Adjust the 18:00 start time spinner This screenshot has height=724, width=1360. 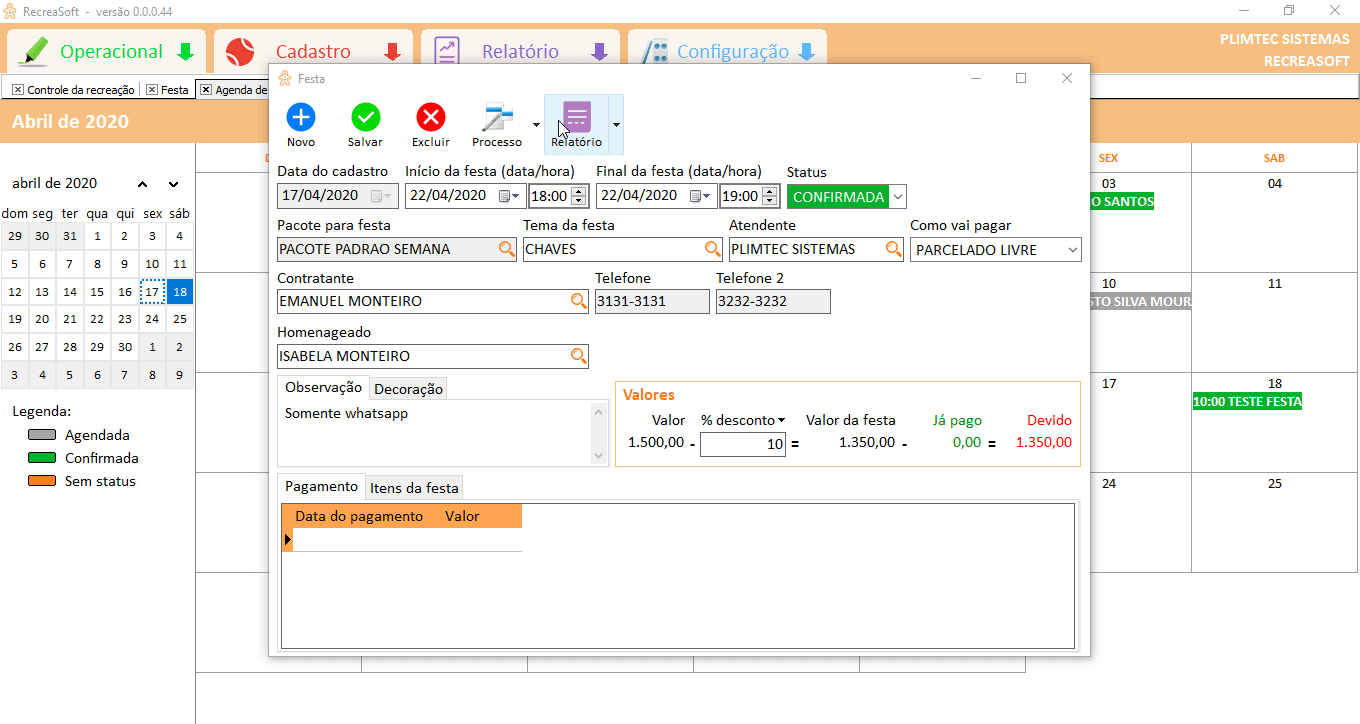(578, 196)
